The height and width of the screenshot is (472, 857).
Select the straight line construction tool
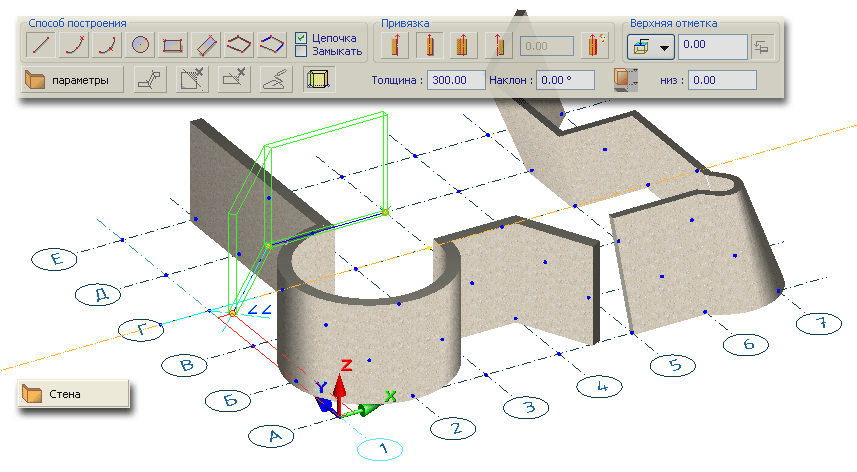[x=39, y=44]
